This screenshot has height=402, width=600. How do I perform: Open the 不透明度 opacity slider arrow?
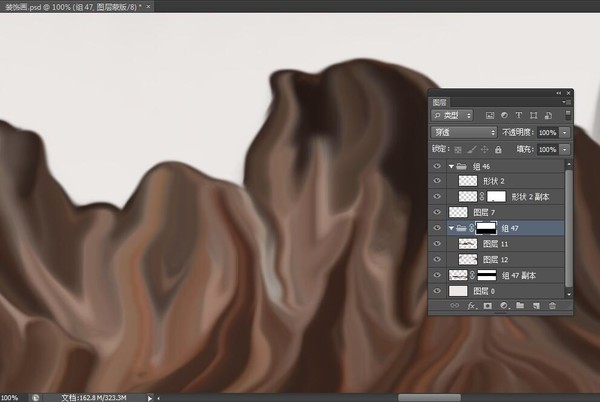point(565,132)
